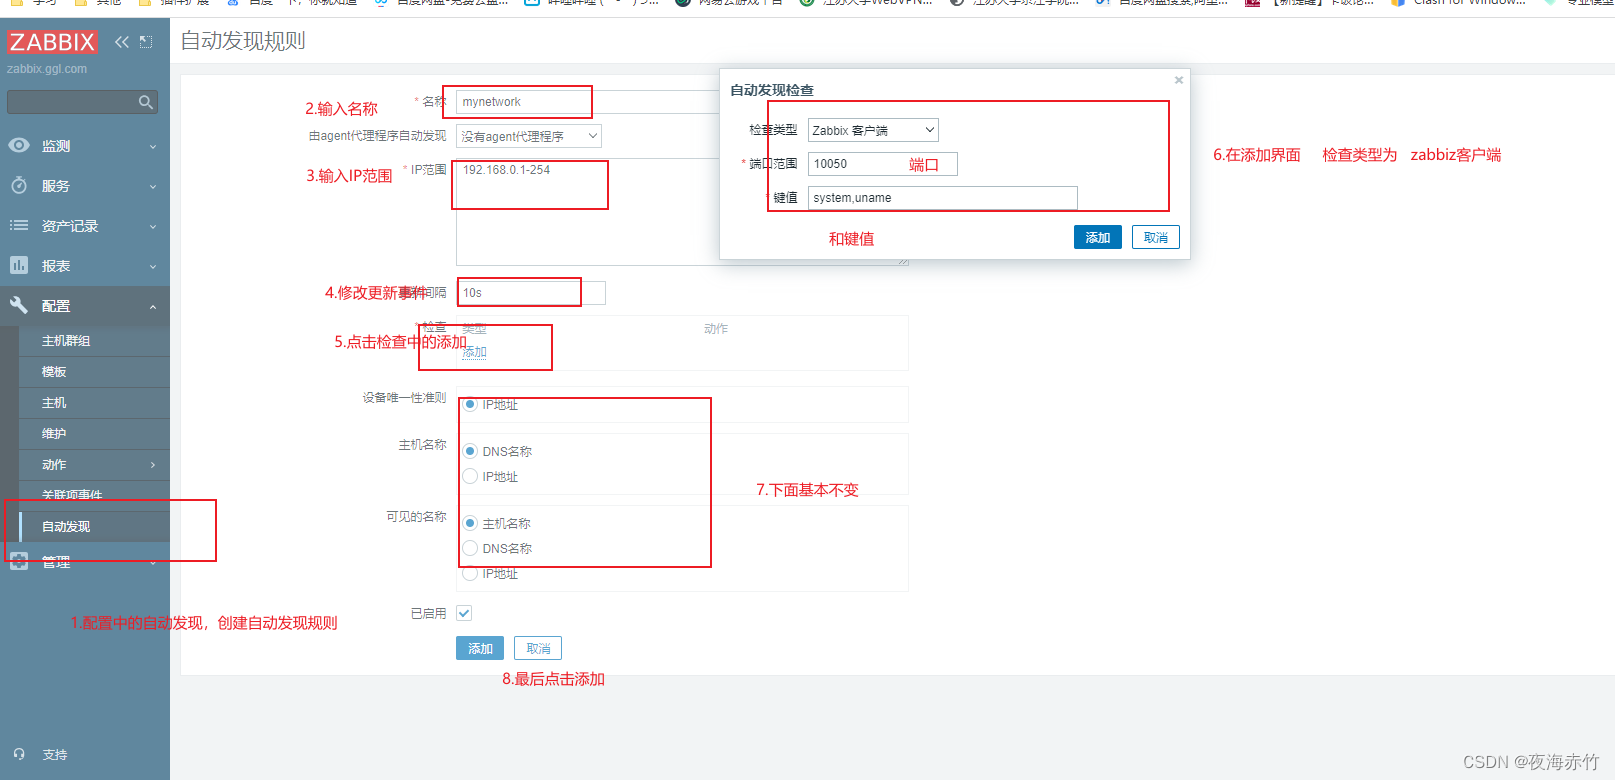Expand the 报表 menu
The width and height of the screenshot is (1615, 780).
point(153,266)
